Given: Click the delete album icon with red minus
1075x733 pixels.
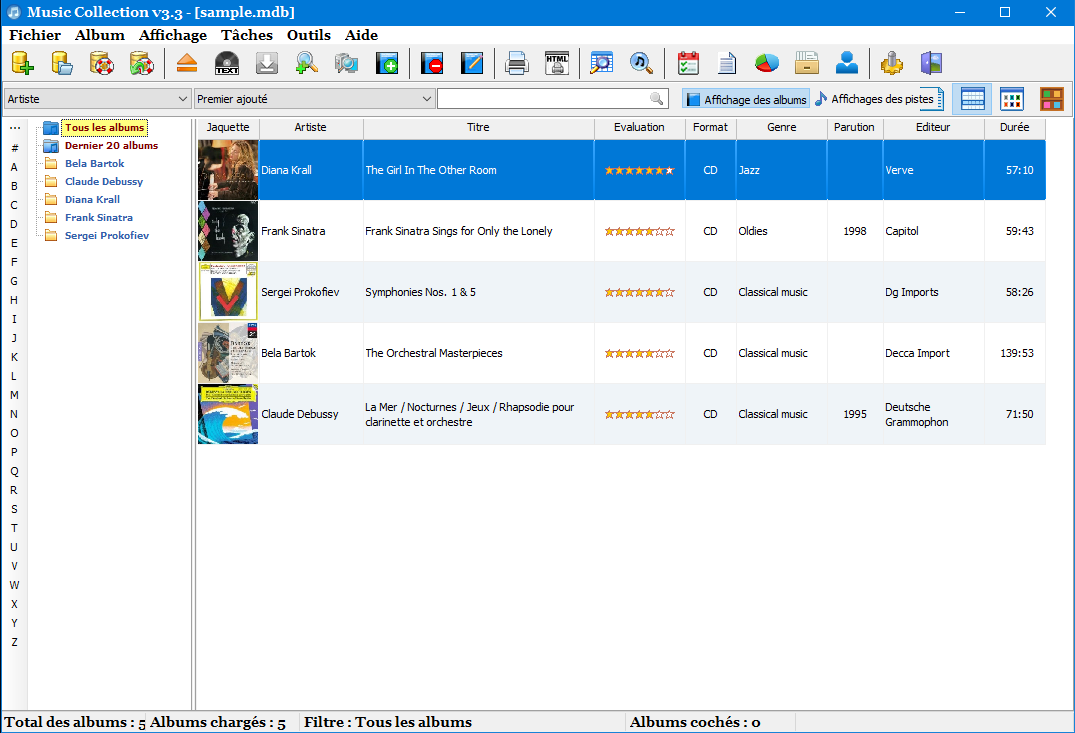Looking at the screenshot, I should point(432,63).
